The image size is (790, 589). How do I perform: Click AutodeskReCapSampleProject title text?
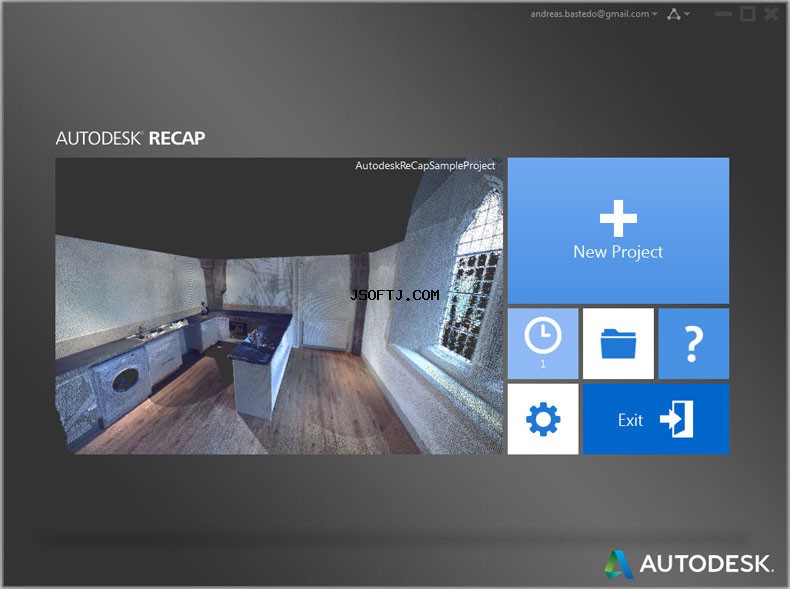pos(425,166)
